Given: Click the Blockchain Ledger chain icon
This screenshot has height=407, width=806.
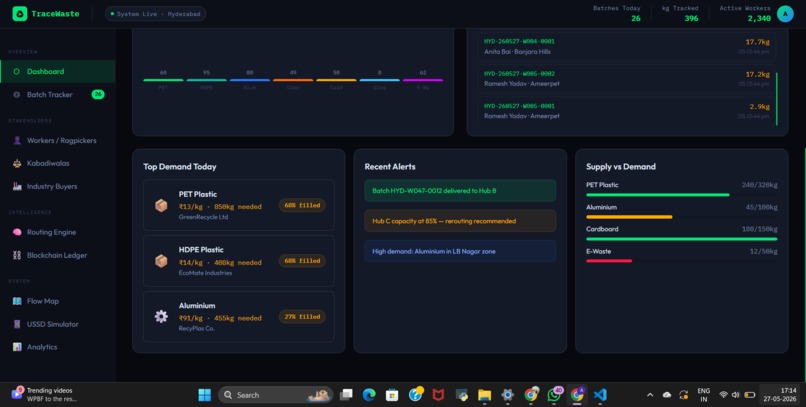Looking at the screenshot, I should (x=16, y=255).
